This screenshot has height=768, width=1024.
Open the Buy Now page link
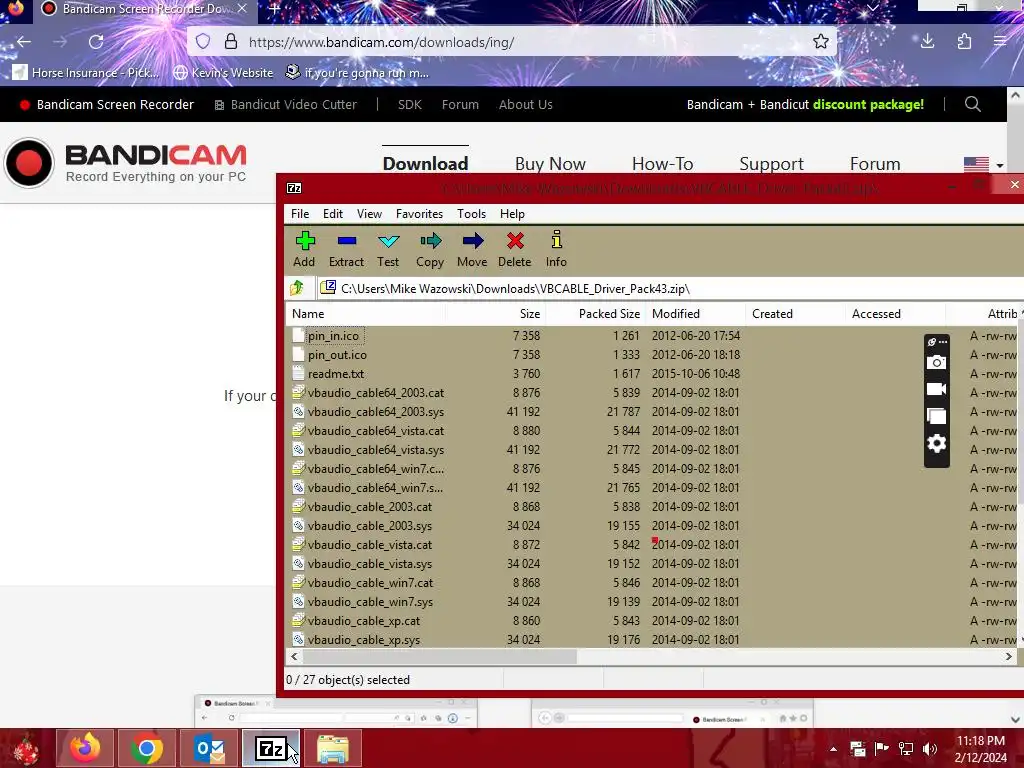point(550,163)
